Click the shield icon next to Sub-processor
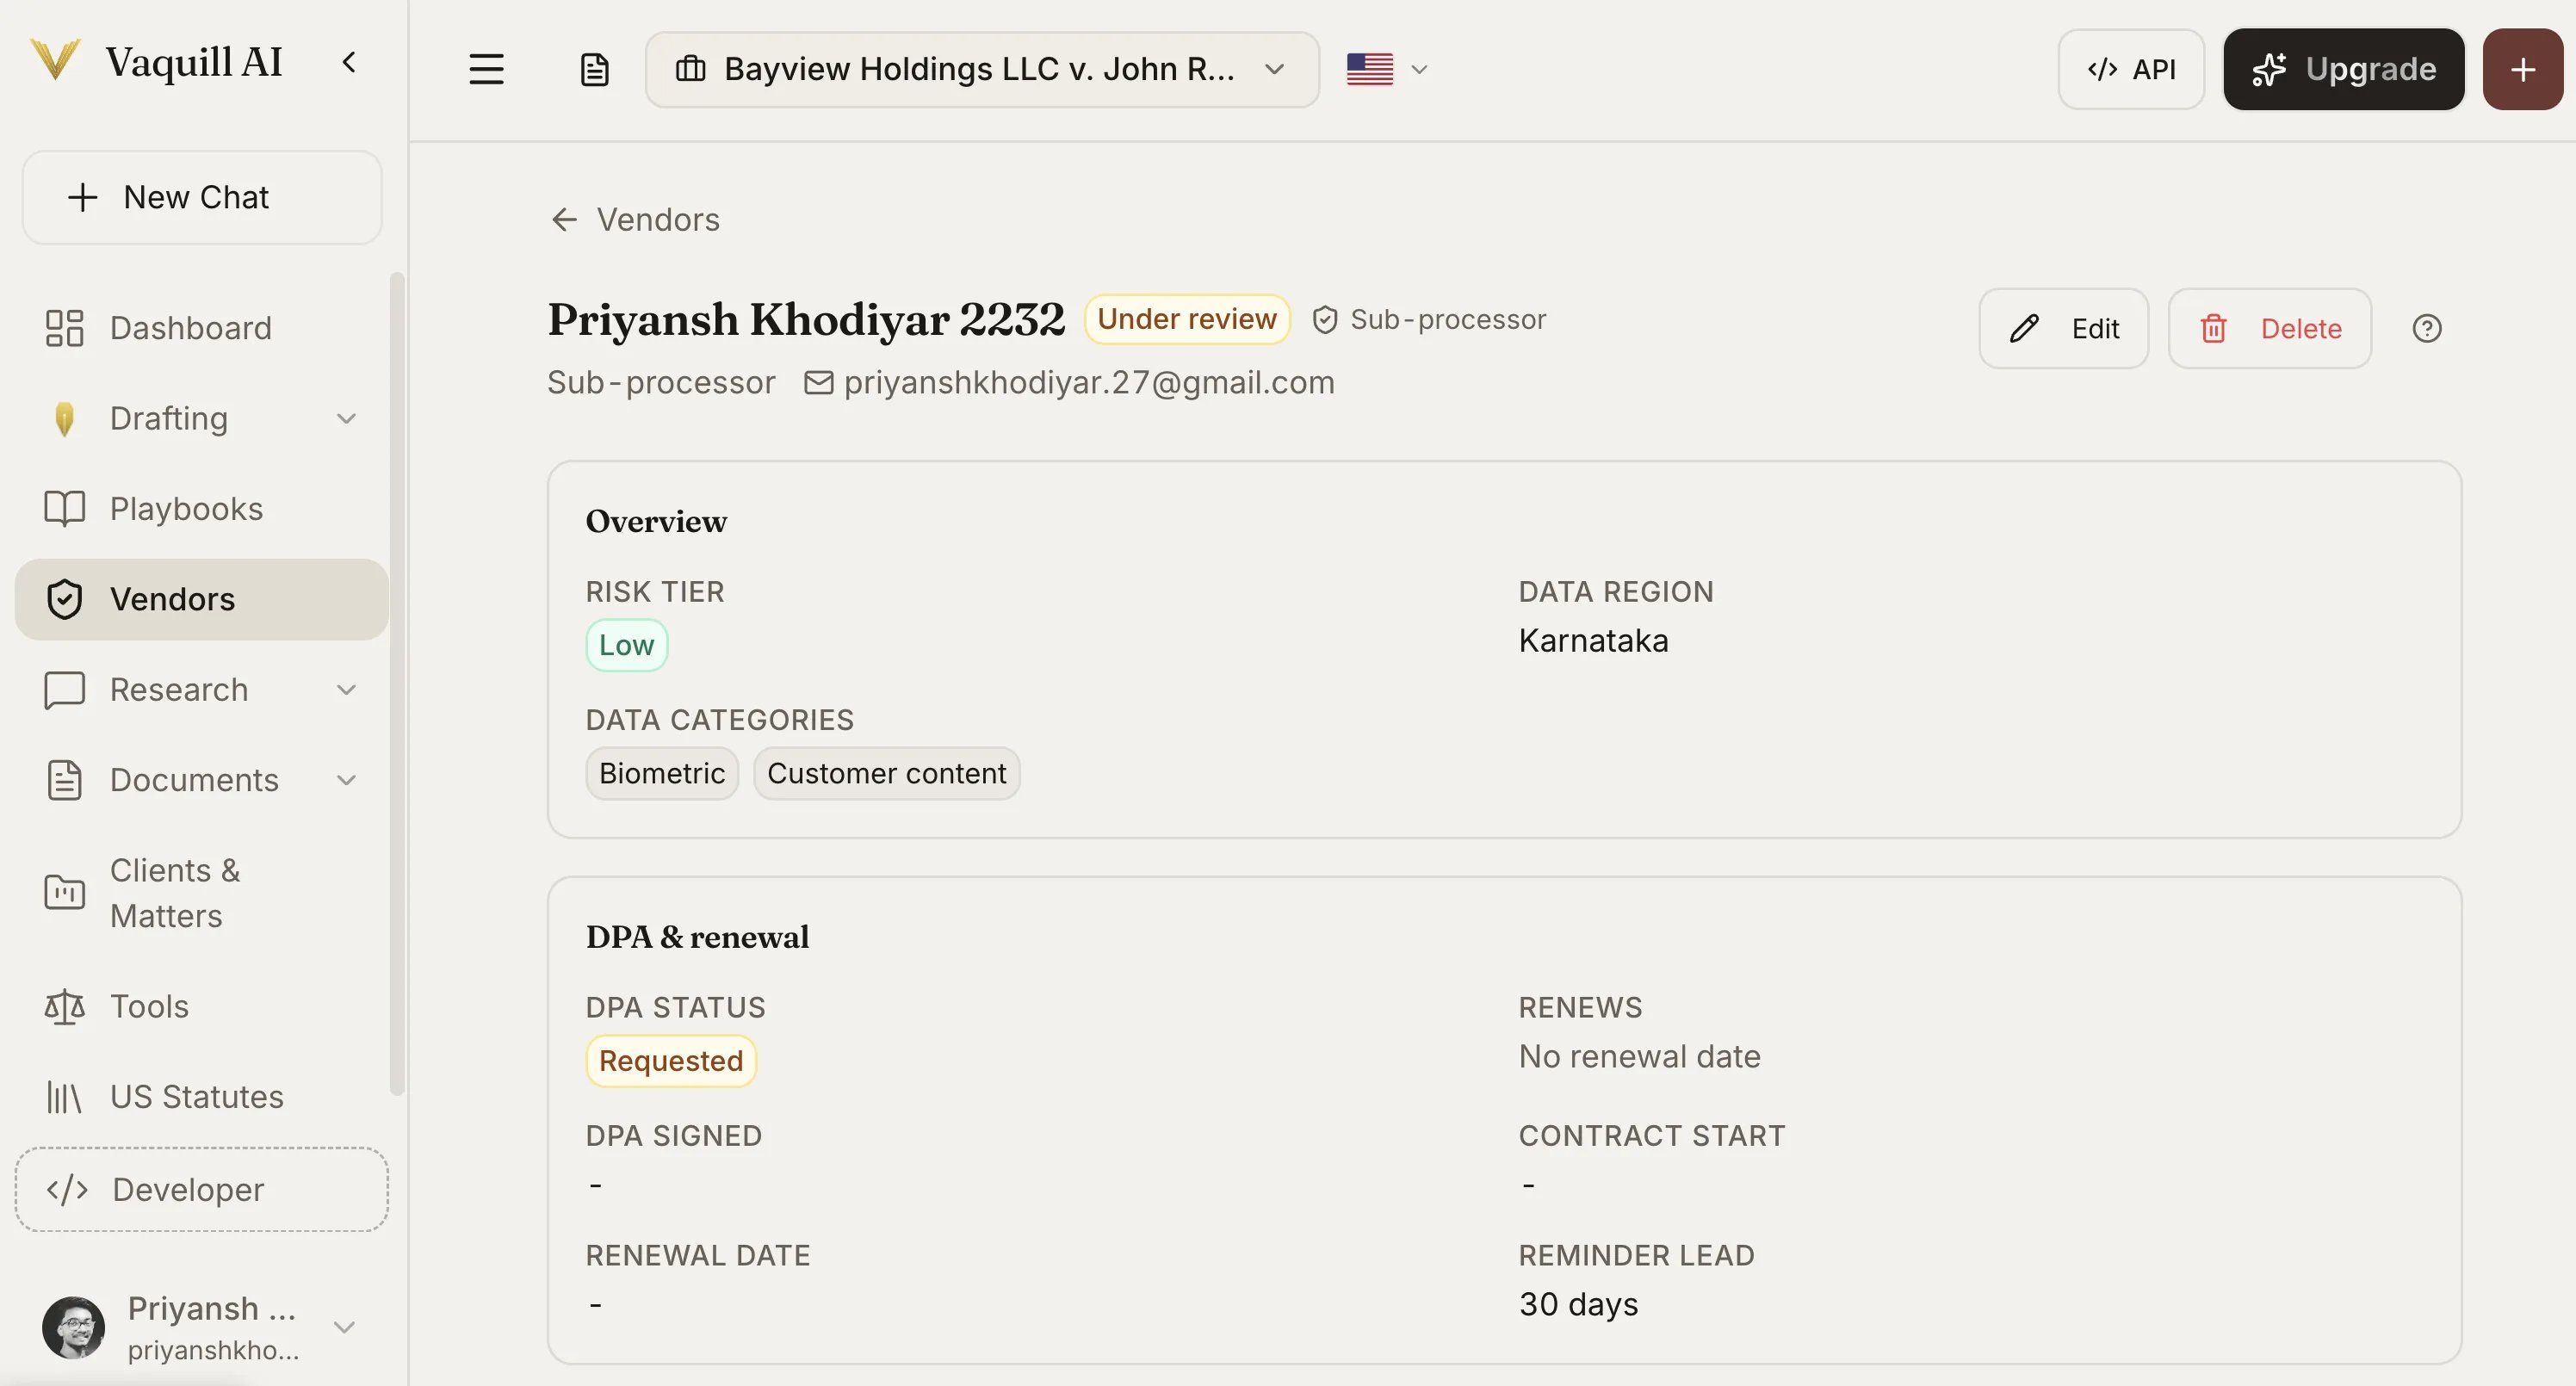This screenshot has height=1386, width=2576. point(1325,320)
